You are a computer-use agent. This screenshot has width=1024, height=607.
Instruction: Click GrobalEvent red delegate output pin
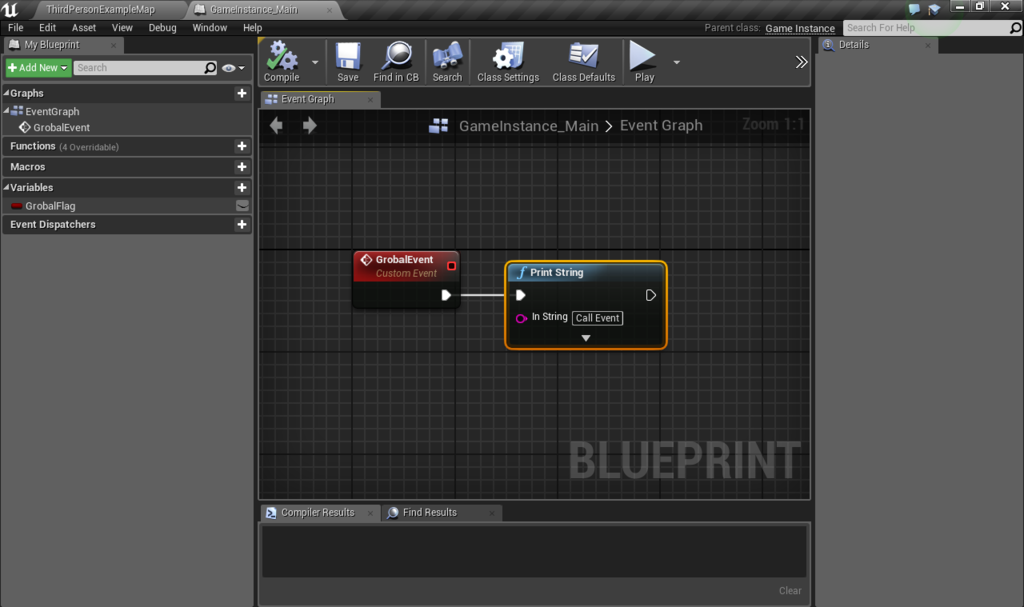[x=451, y=266]
